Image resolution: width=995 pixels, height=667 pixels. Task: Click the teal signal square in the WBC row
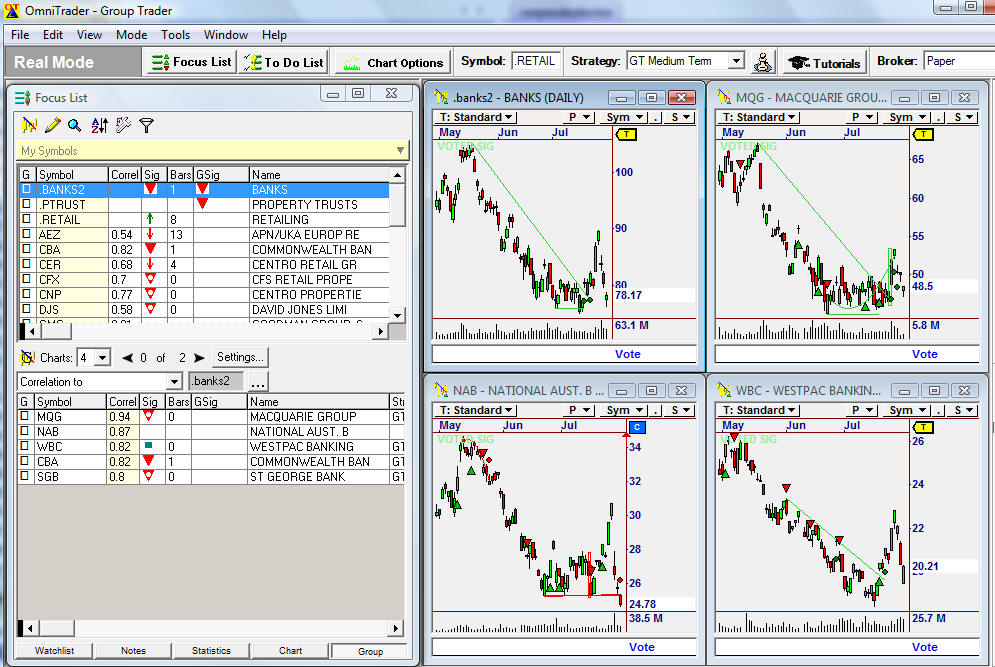pos(148,446)
